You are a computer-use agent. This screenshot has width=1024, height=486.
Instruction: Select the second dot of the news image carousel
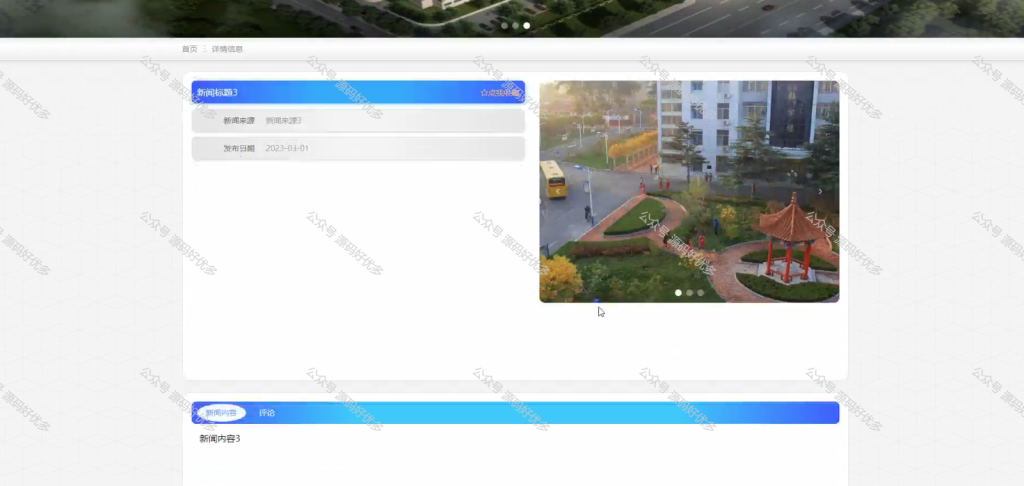tap(689, 293)
